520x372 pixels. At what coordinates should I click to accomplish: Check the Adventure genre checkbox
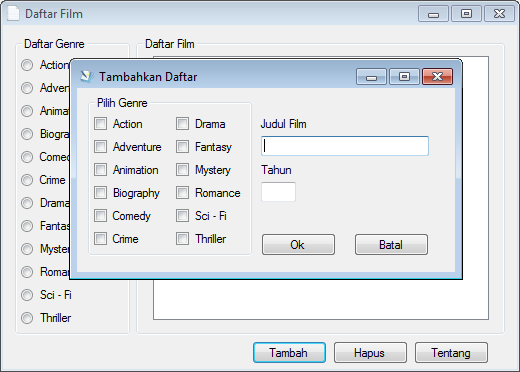100,147
